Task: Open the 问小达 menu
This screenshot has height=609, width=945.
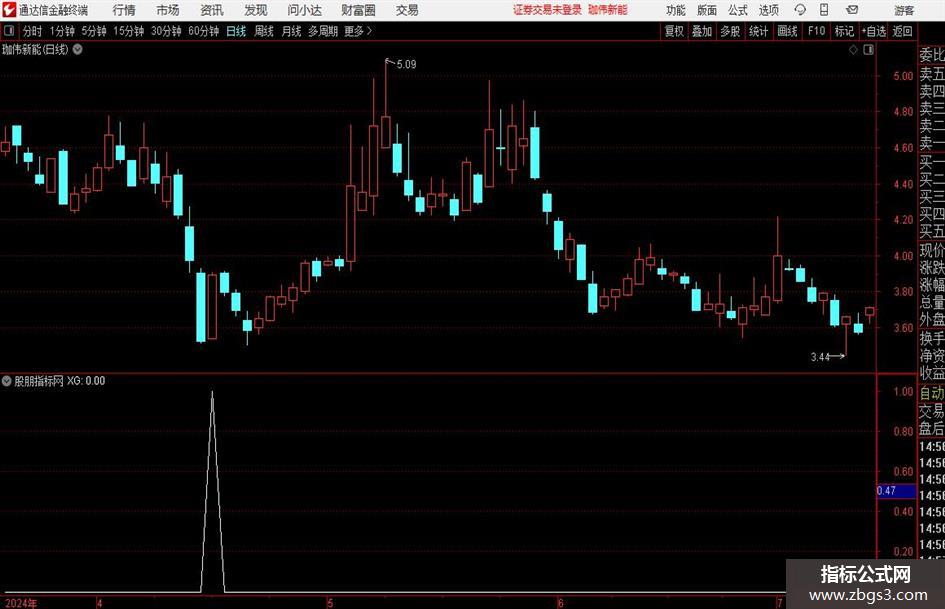Action: pos(304,10)
